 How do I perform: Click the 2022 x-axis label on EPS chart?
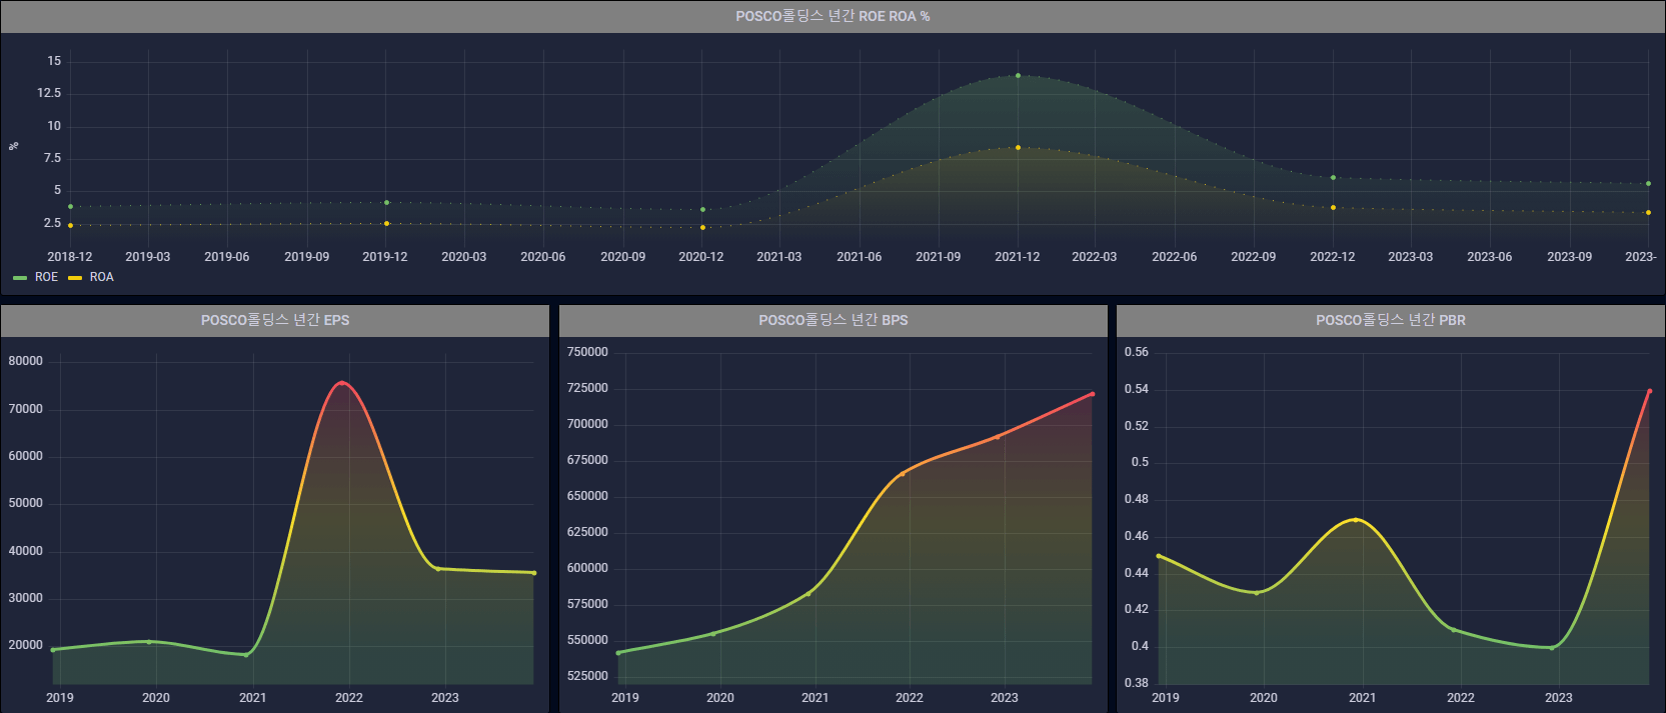[349, 698]
